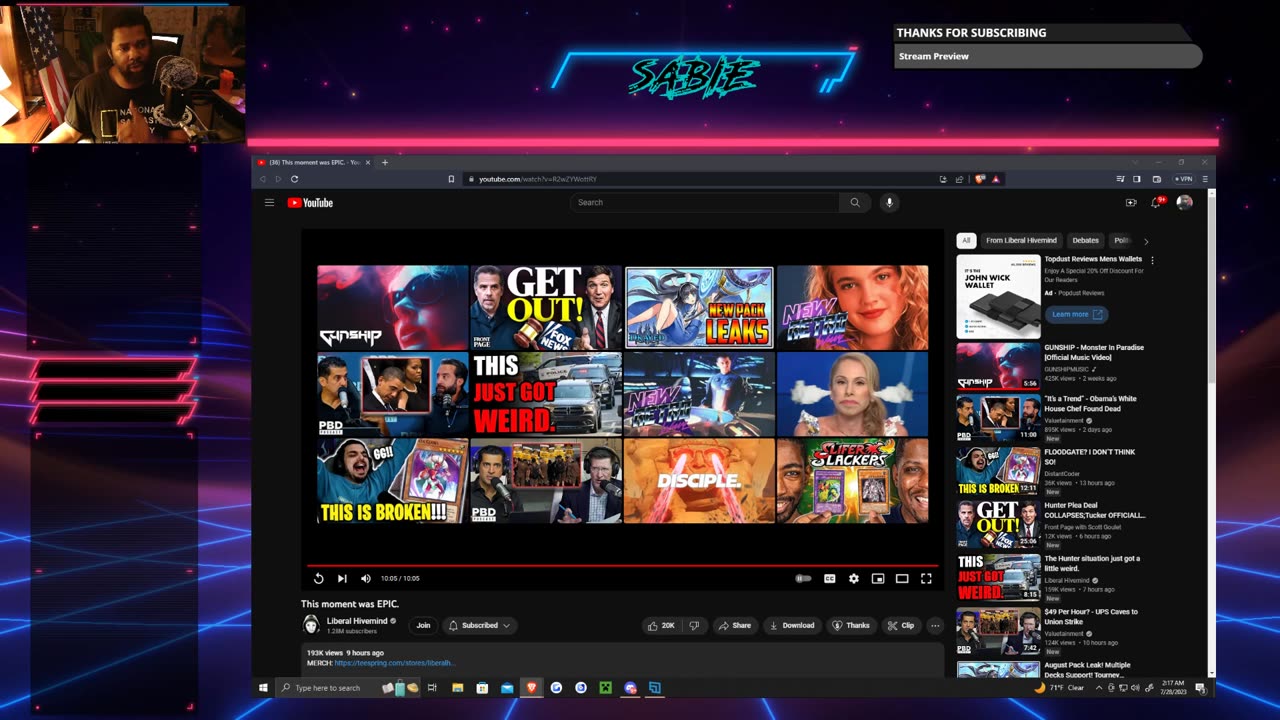Mute the video with the speaker icon

click(x=366, y=578)
